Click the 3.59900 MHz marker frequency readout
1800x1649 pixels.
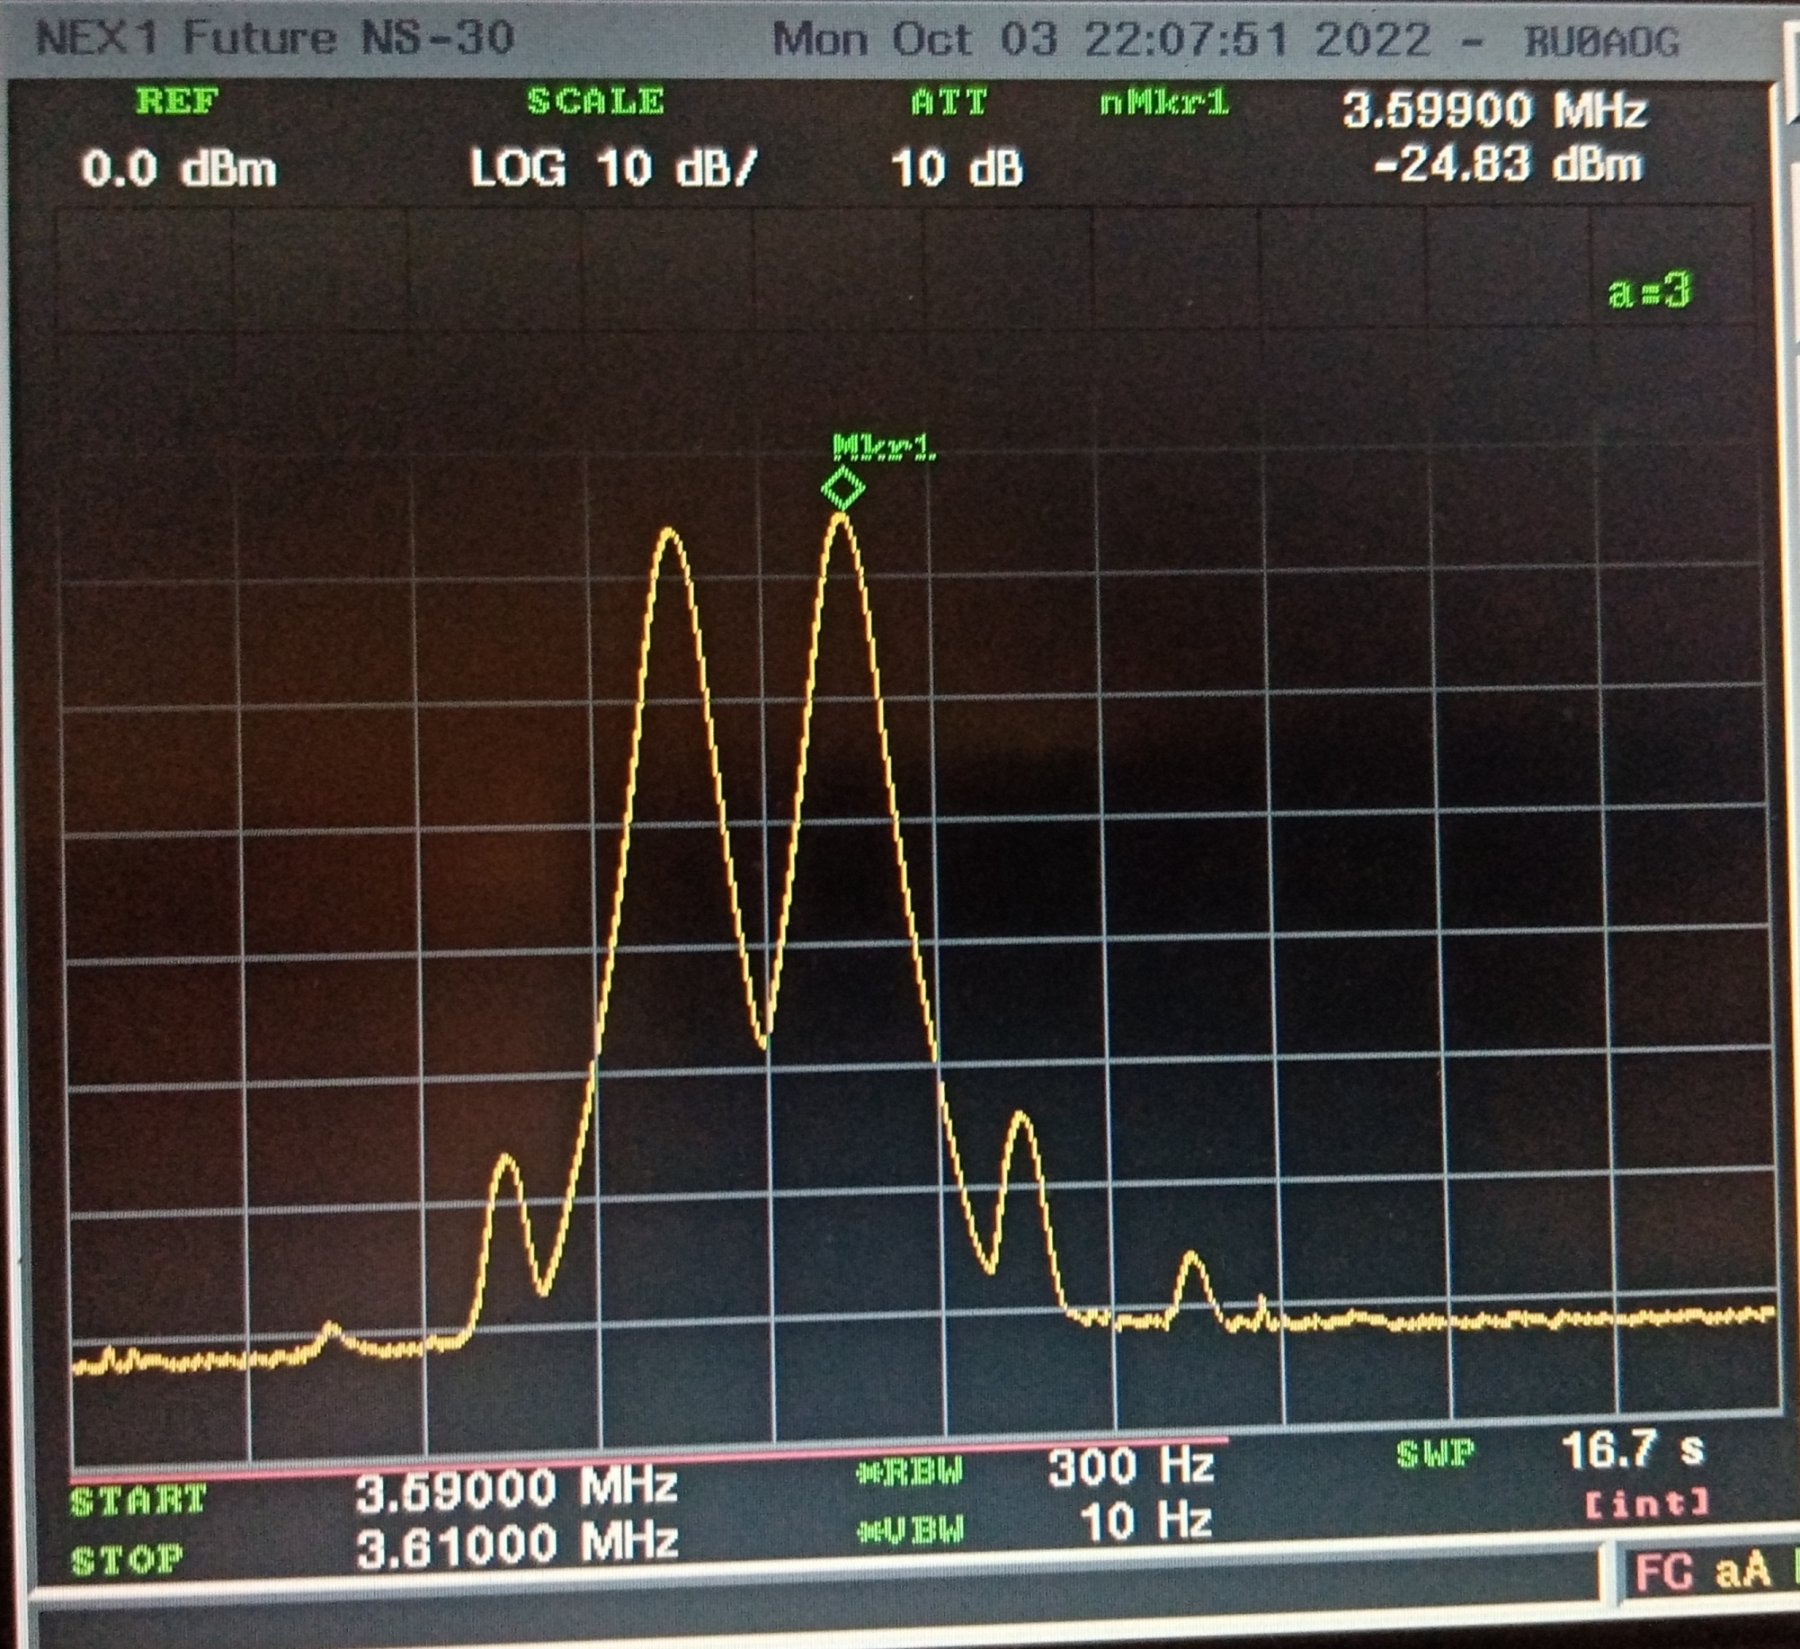pos(1495,110)
